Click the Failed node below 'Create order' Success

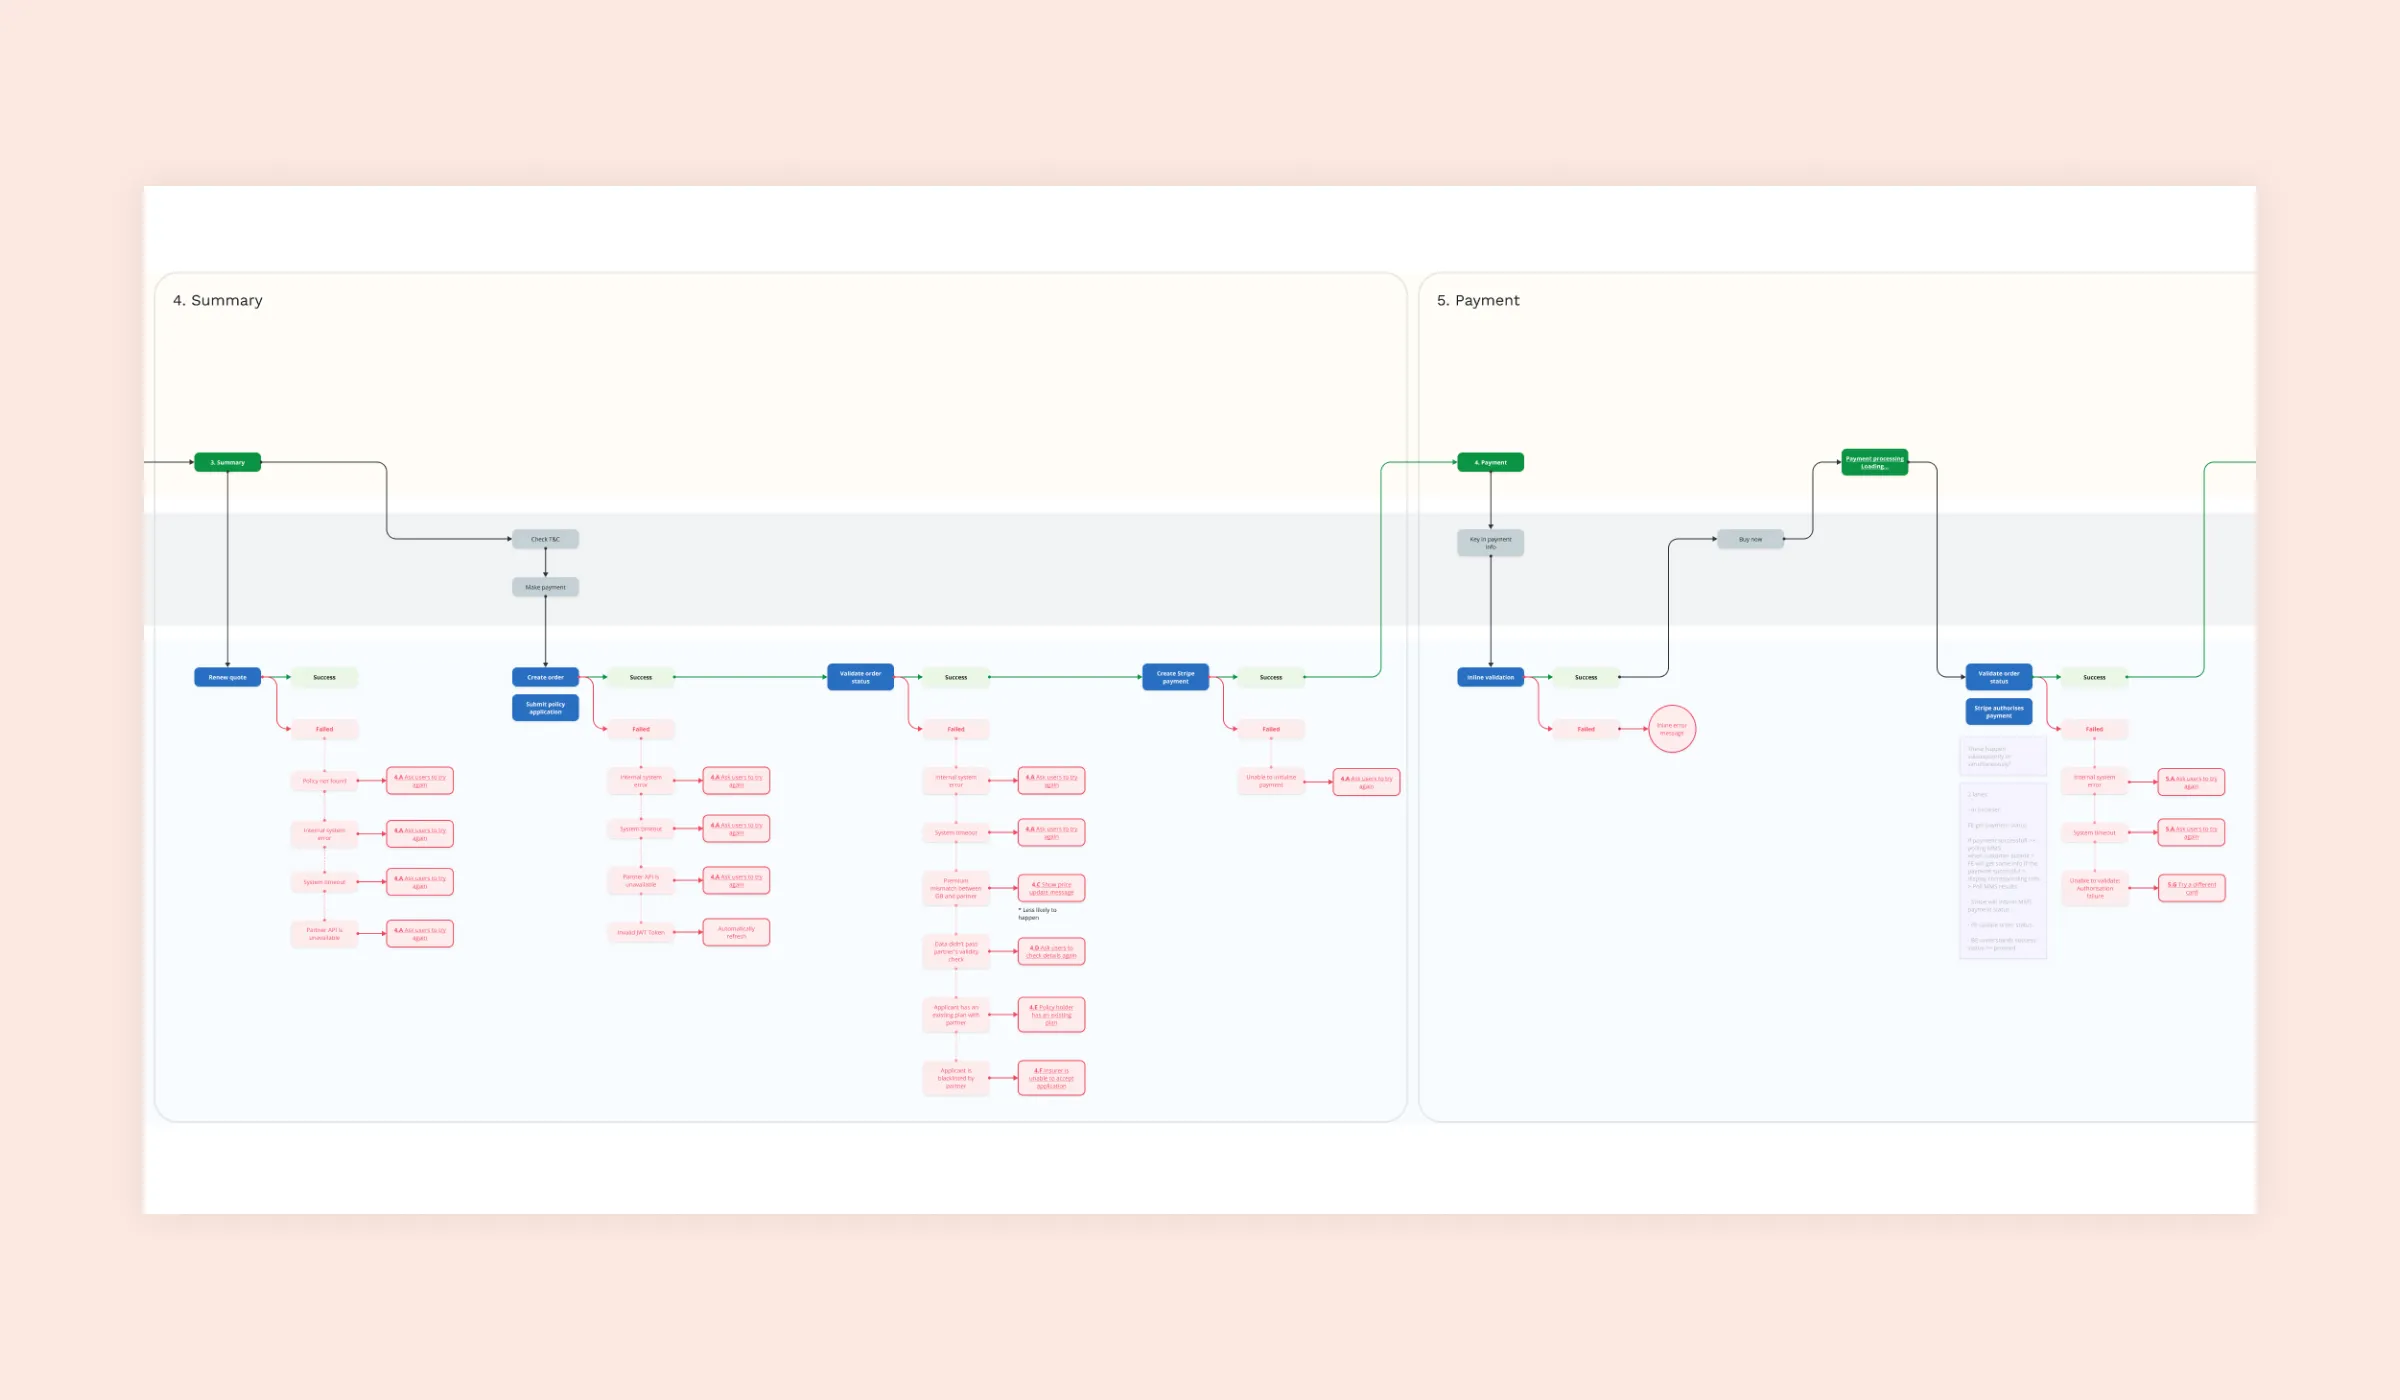[641, 729]
